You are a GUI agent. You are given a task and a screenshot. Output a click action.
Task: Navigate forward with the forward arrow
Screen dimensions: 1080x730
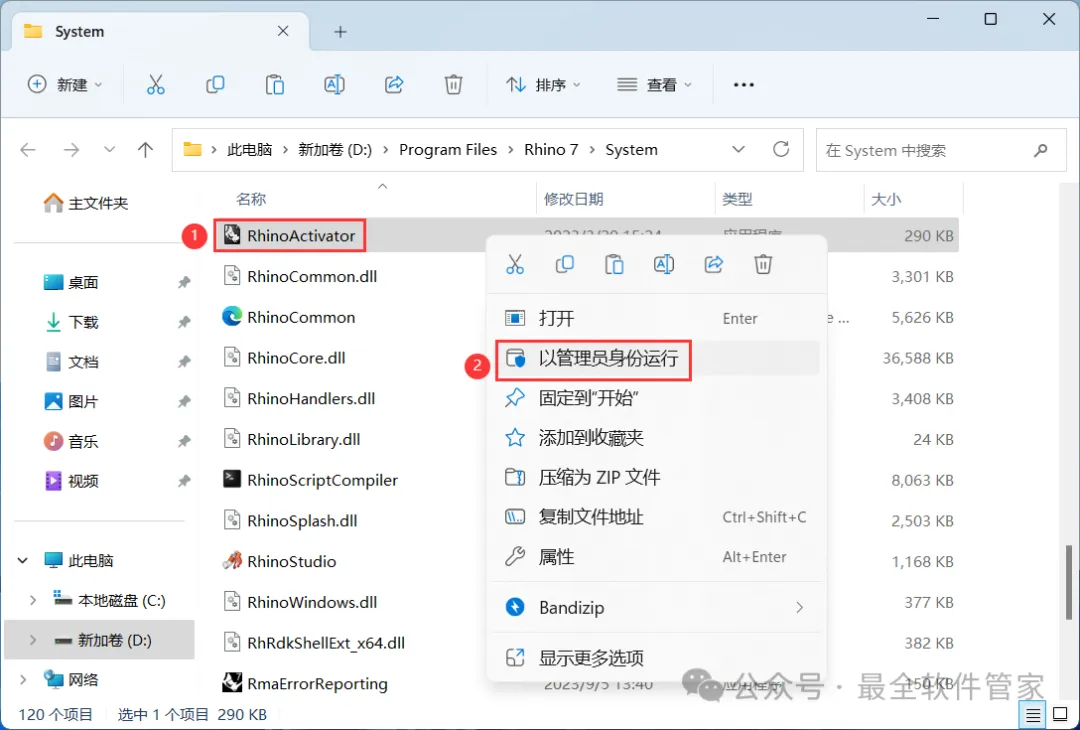71,149
